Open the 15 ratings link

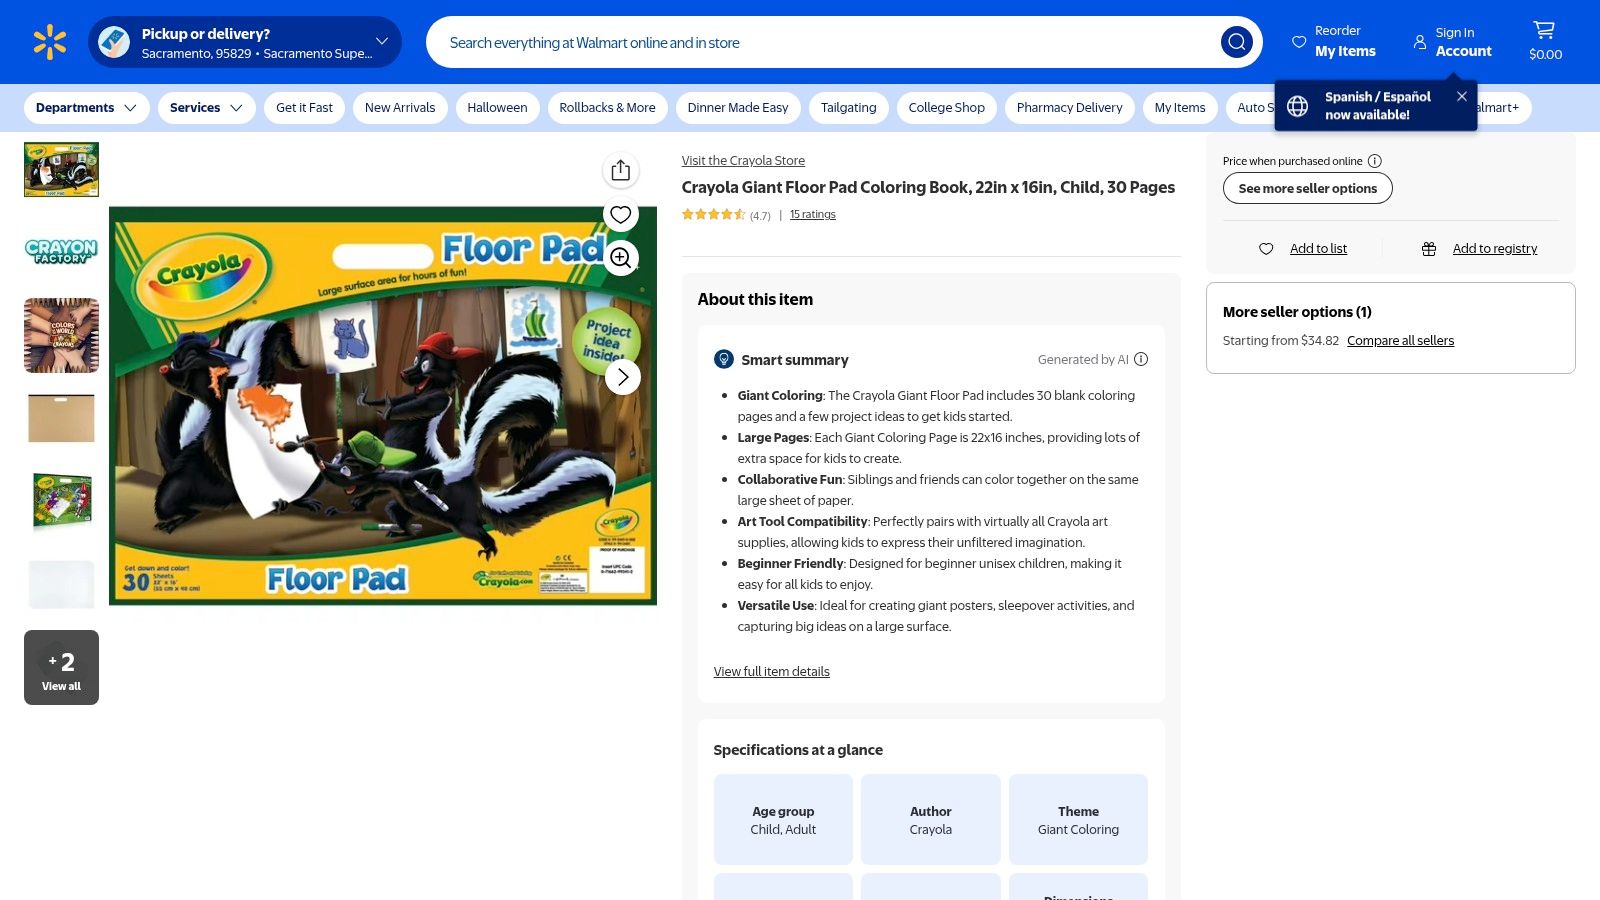click(x=813, y=214)
